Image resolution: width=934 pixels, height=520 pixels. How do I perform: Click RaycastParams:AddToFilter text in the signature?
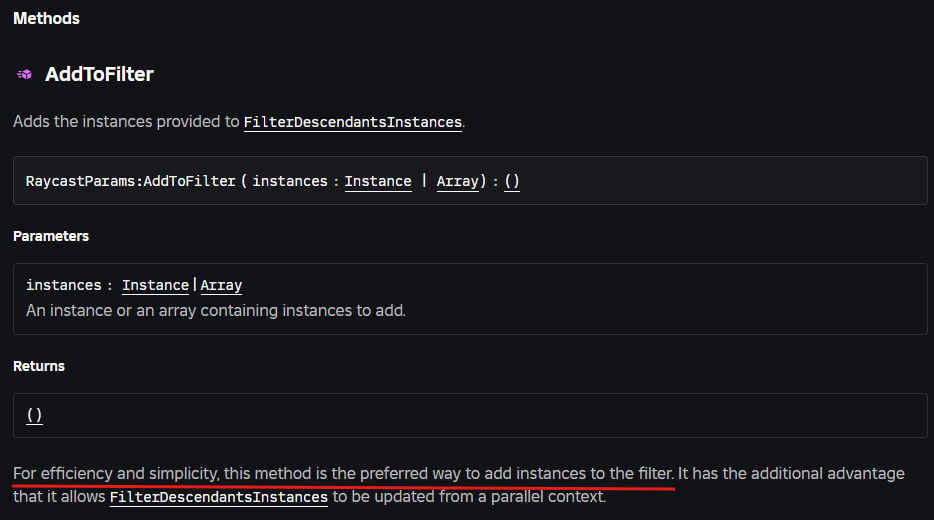[130, 181]
